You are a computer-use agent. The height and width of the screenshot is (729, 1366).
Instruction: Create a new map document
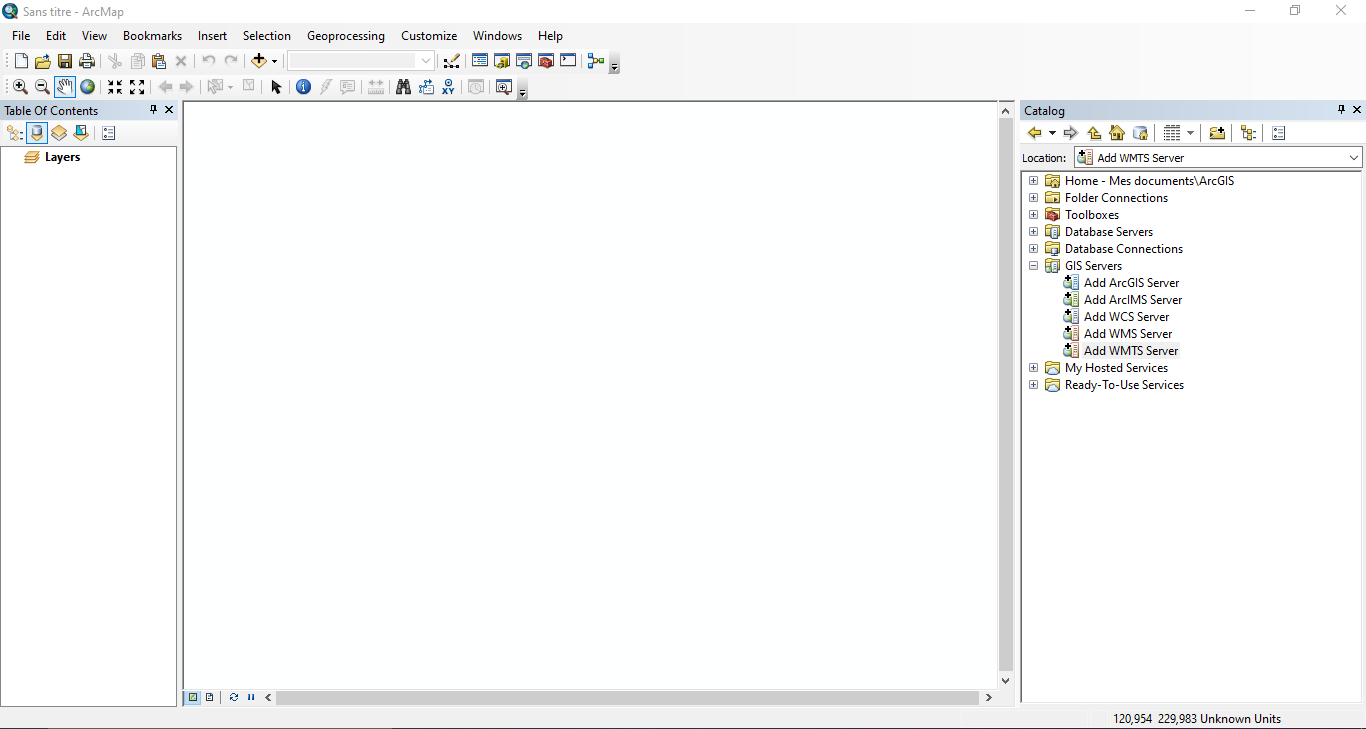pyautogui.click(x=21, y=61)
